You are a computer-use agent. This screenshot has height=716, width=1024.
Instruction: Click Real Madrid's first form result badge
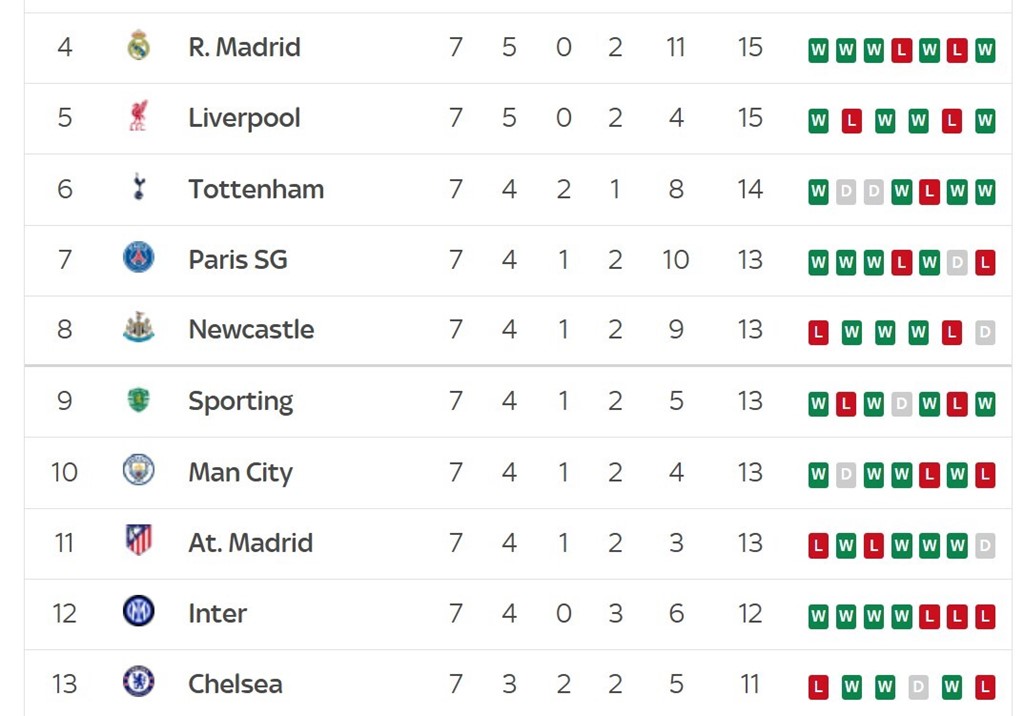[x=818, y=50]
